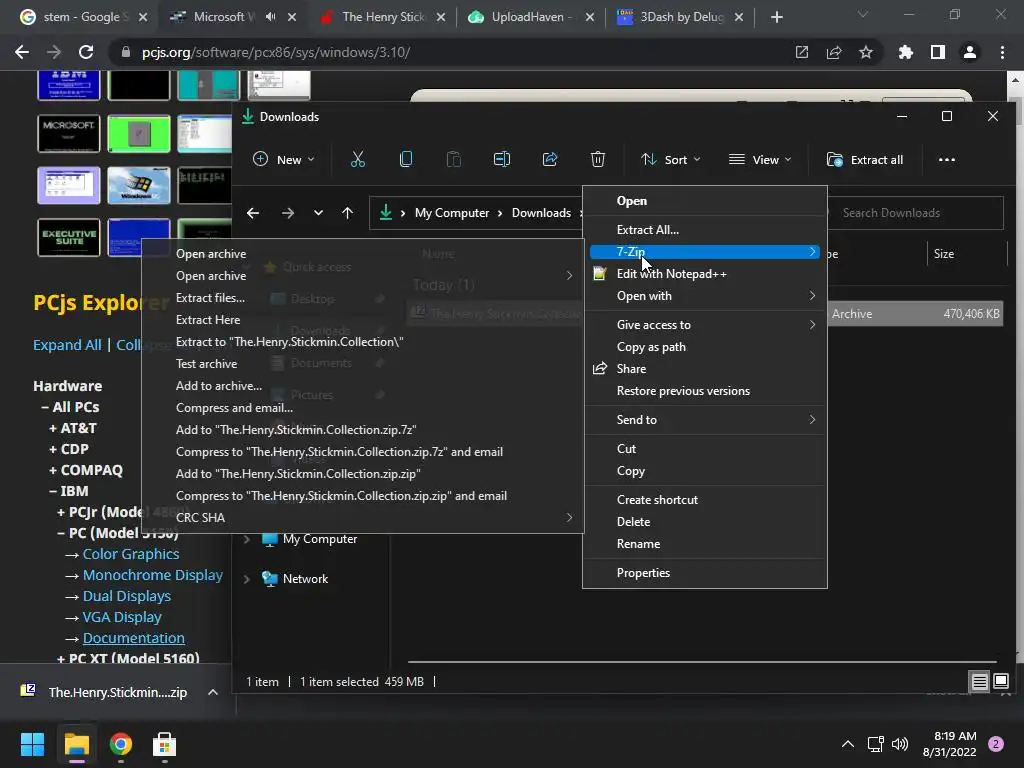1024x768 pixels.
Task: Open the Windows Start menu
Action: [x=32, y=744]
